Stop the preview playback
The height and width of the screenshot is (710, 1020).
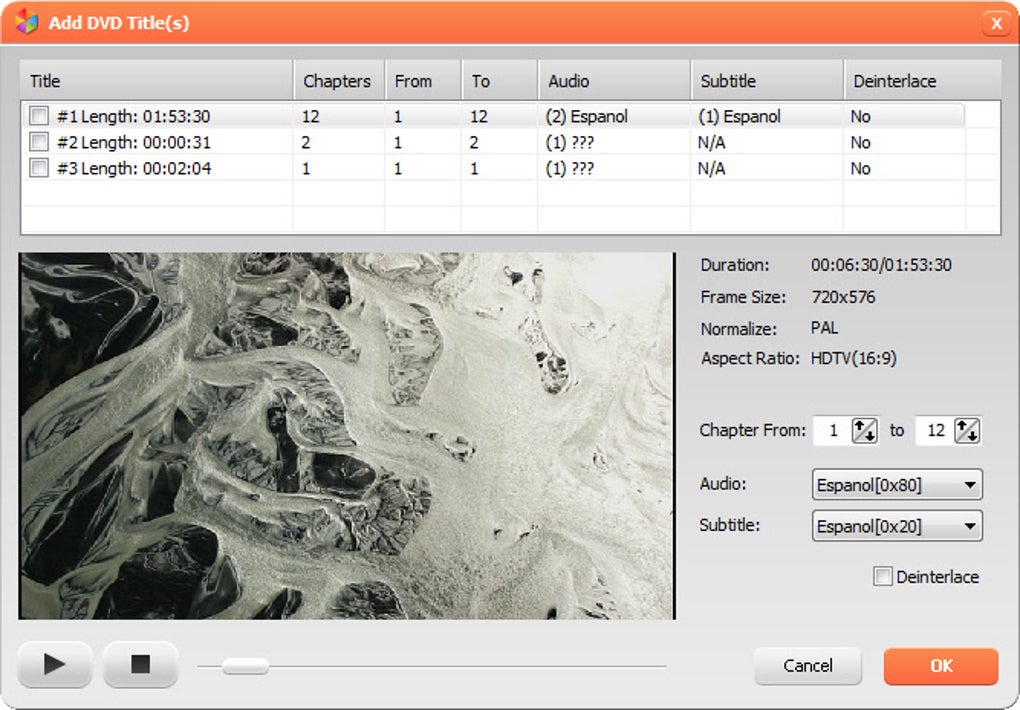pos(140,664)
